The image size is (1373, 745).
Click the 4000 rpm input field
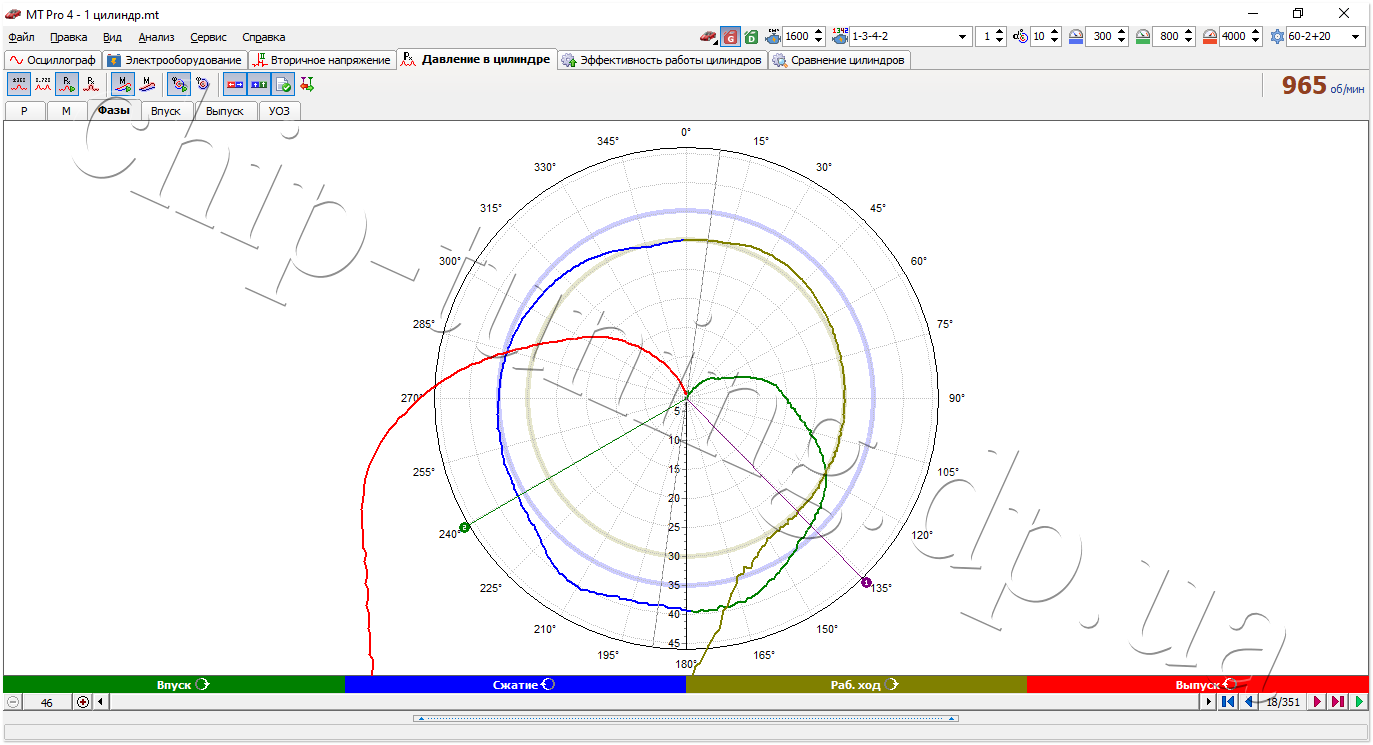[x=1233, y=36]
